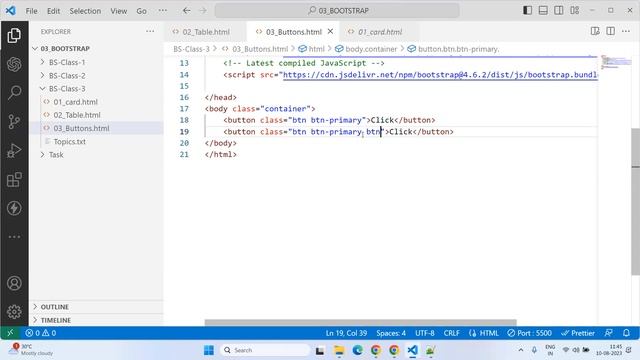Click the open preview to side icon
The height and width of the screenshot is (360, 640).
[595, 31]
